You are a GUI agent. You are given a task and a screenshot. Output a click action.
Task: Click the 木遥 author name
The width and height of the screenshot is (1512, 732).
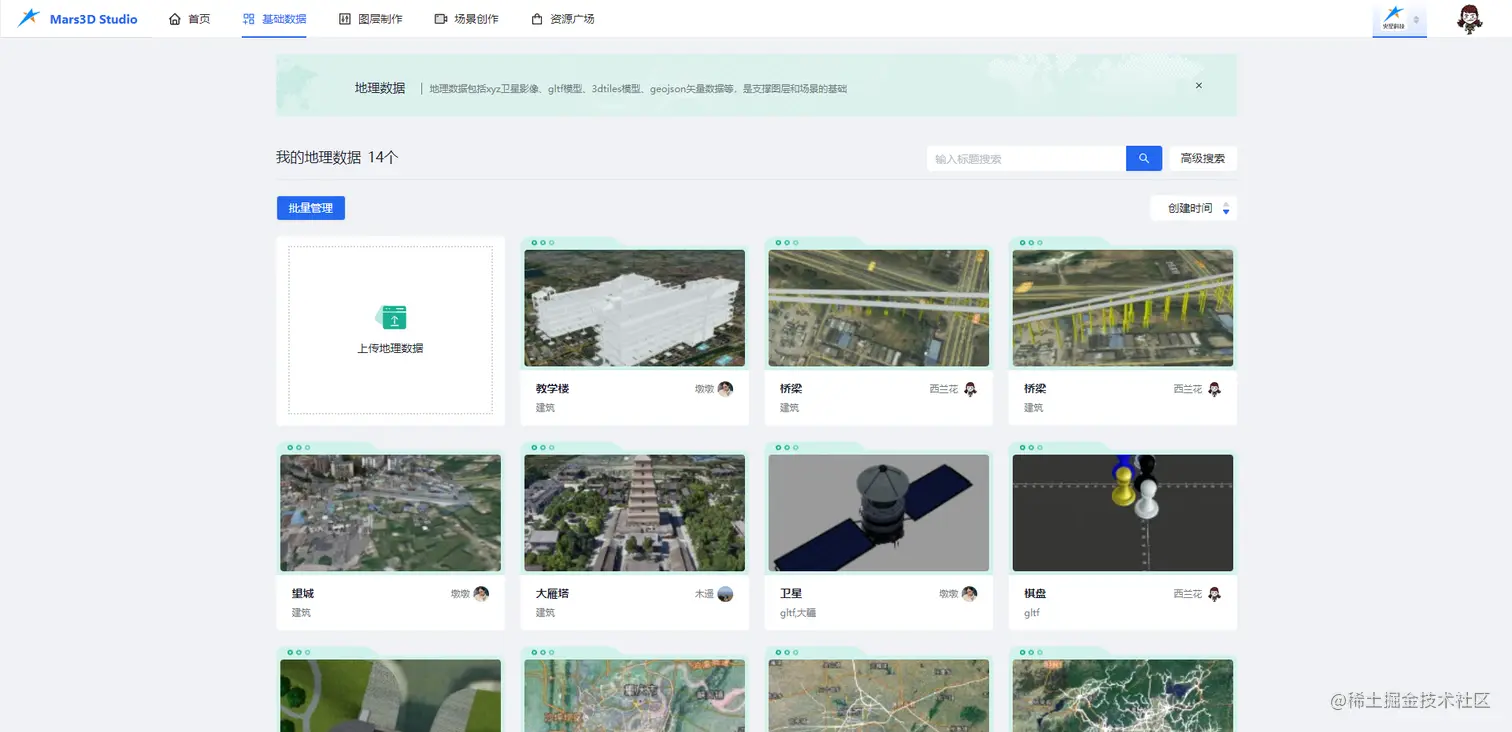[704, 594]
